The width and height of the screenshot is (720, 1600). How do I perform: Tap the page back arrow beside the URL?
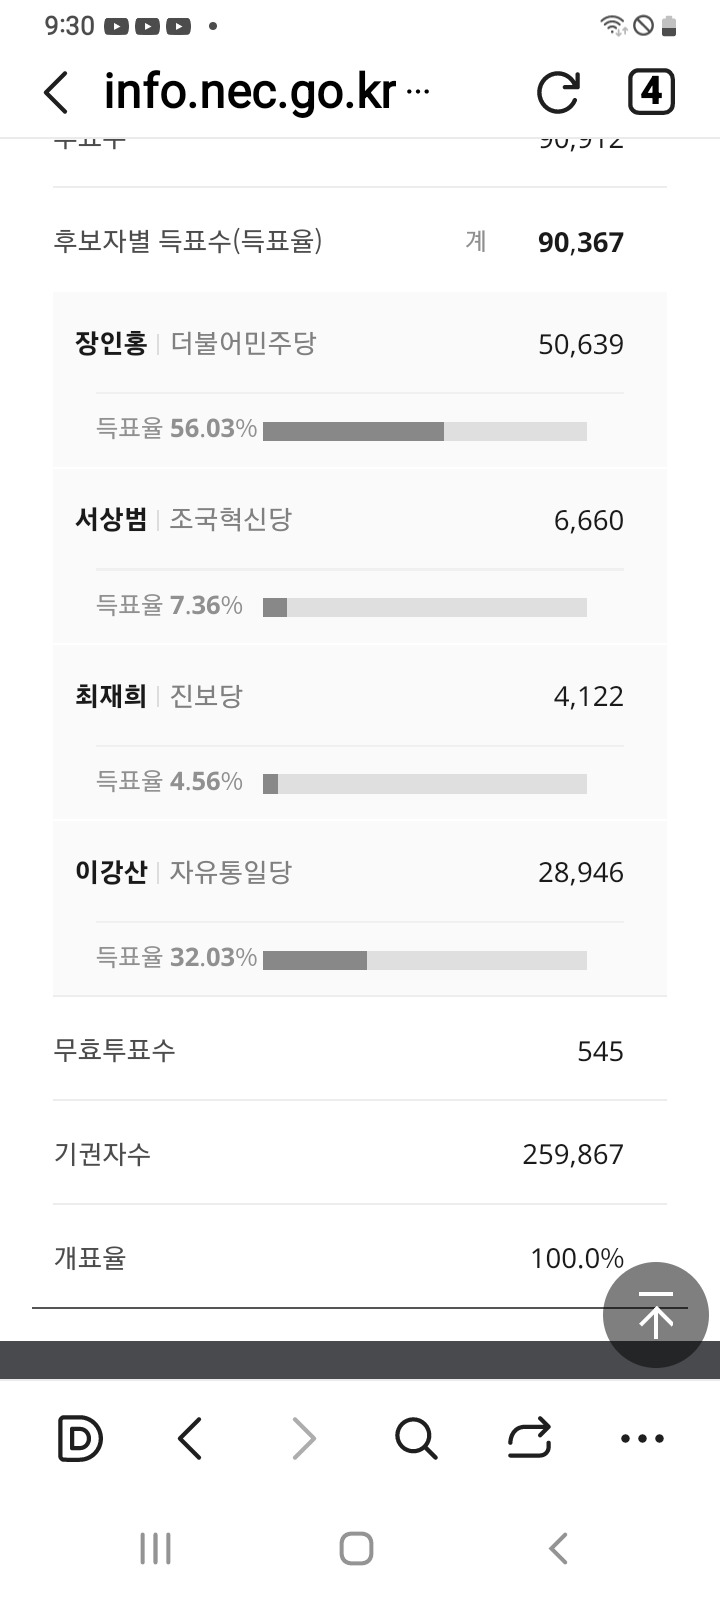[57, 93]
